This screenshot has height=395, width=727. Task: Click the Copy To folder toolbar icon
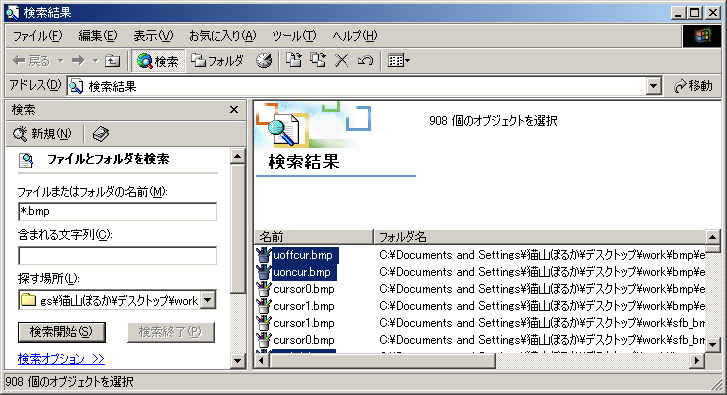tap(318, 61)
